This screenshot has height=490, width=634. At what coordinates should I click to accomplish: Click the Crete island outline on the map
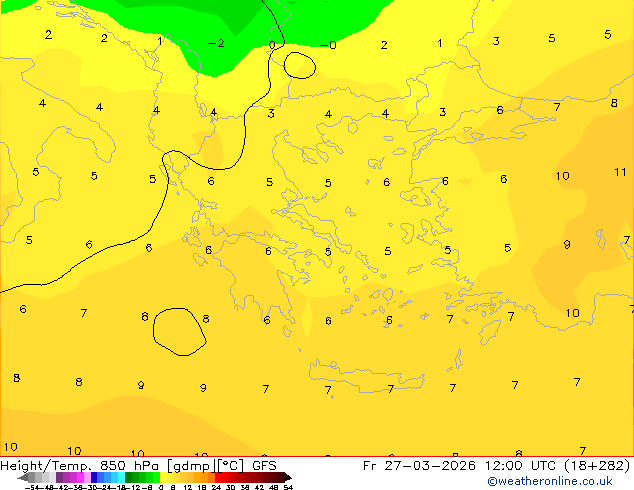[366, 376]
